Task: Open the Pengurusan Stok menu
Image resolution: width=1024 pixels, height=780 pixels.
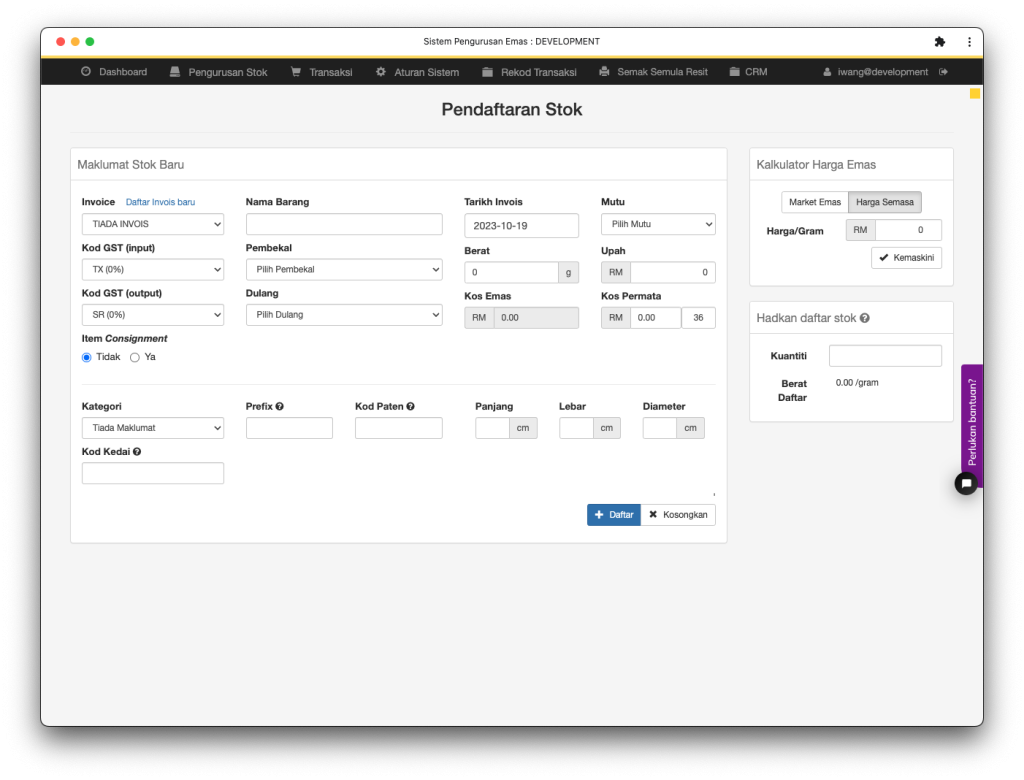Action: click(x=218, y=72)
